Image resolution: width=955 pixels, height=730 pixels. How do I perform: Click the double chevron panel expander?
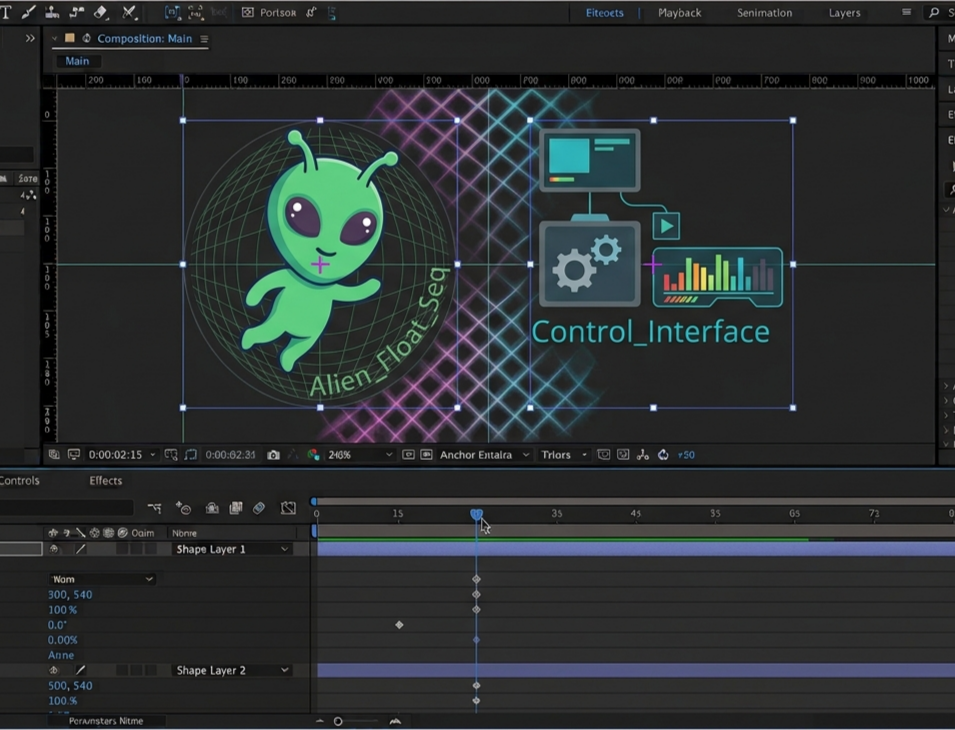tap(30, 38)
